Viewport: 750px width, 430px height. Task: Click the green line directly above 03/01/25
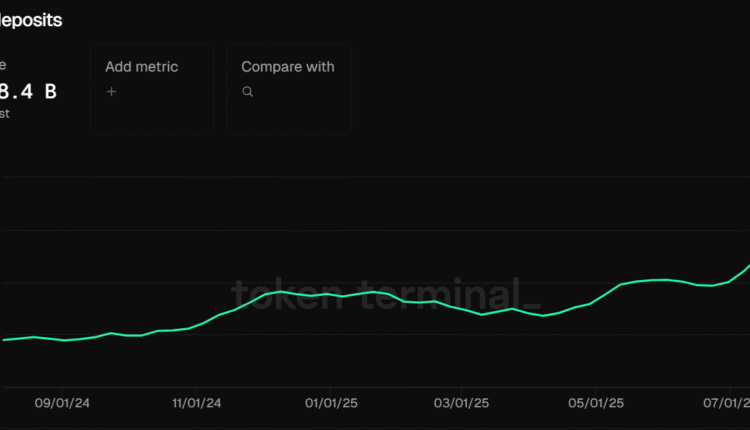(461, 309)
